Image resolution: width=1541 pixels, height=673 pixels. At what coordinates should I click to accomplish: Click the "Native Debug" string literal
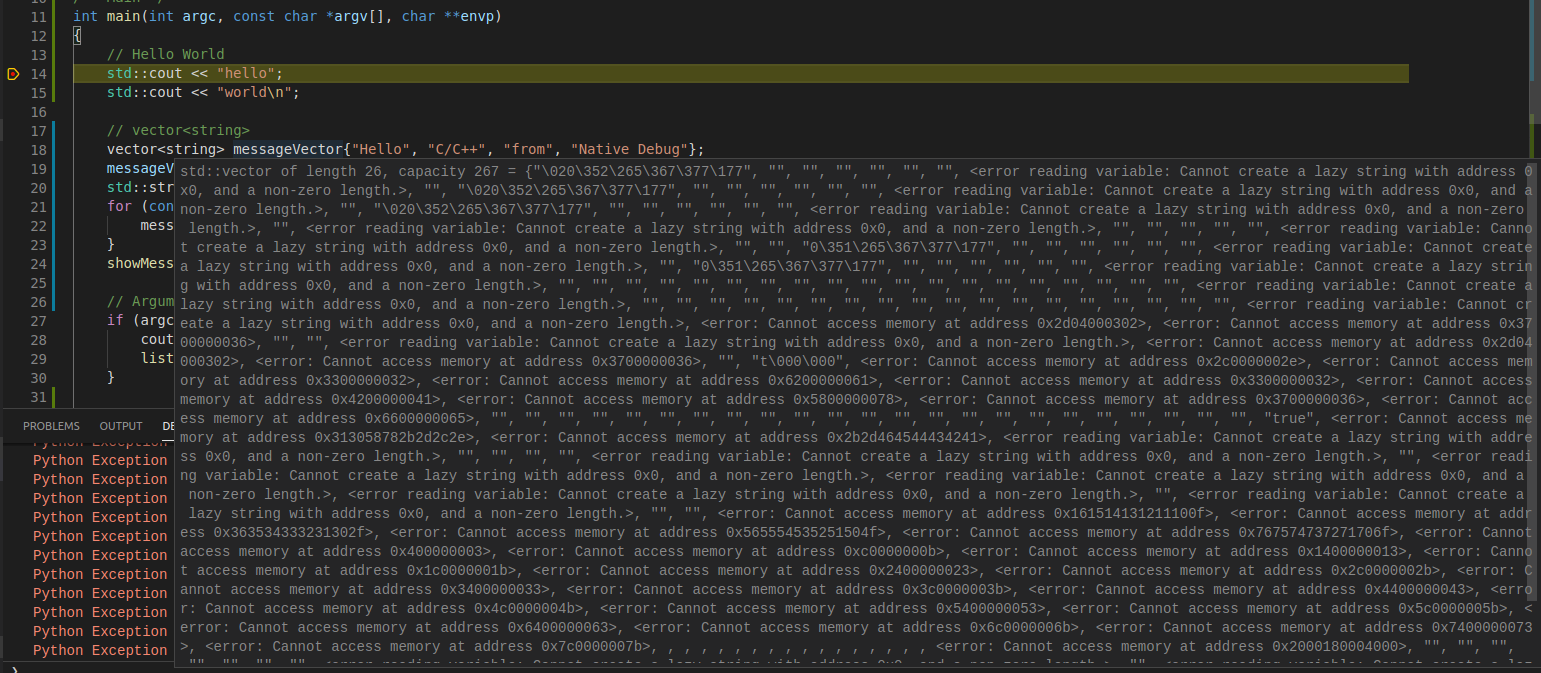pyautogui.click(x=629, y=150)
